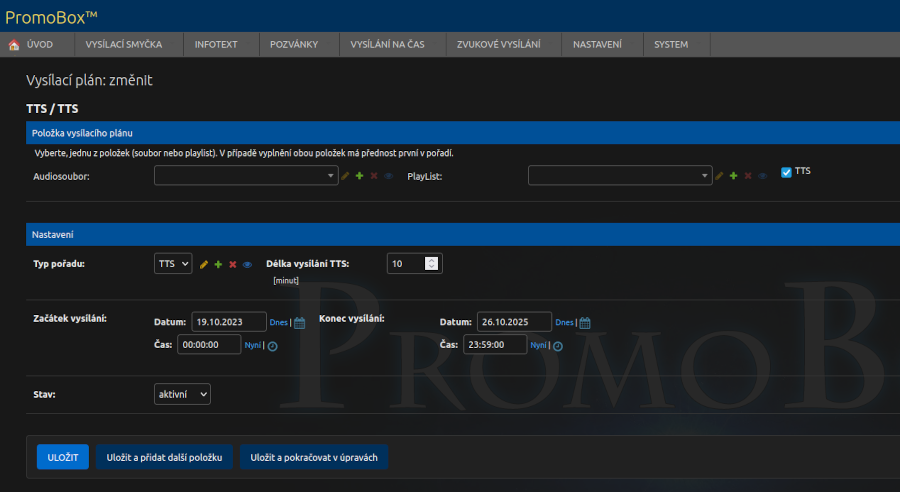Screen dimensions: 900x492
Task: Toggle the eye icon beside PlayList dropdown
Action: 762,176
